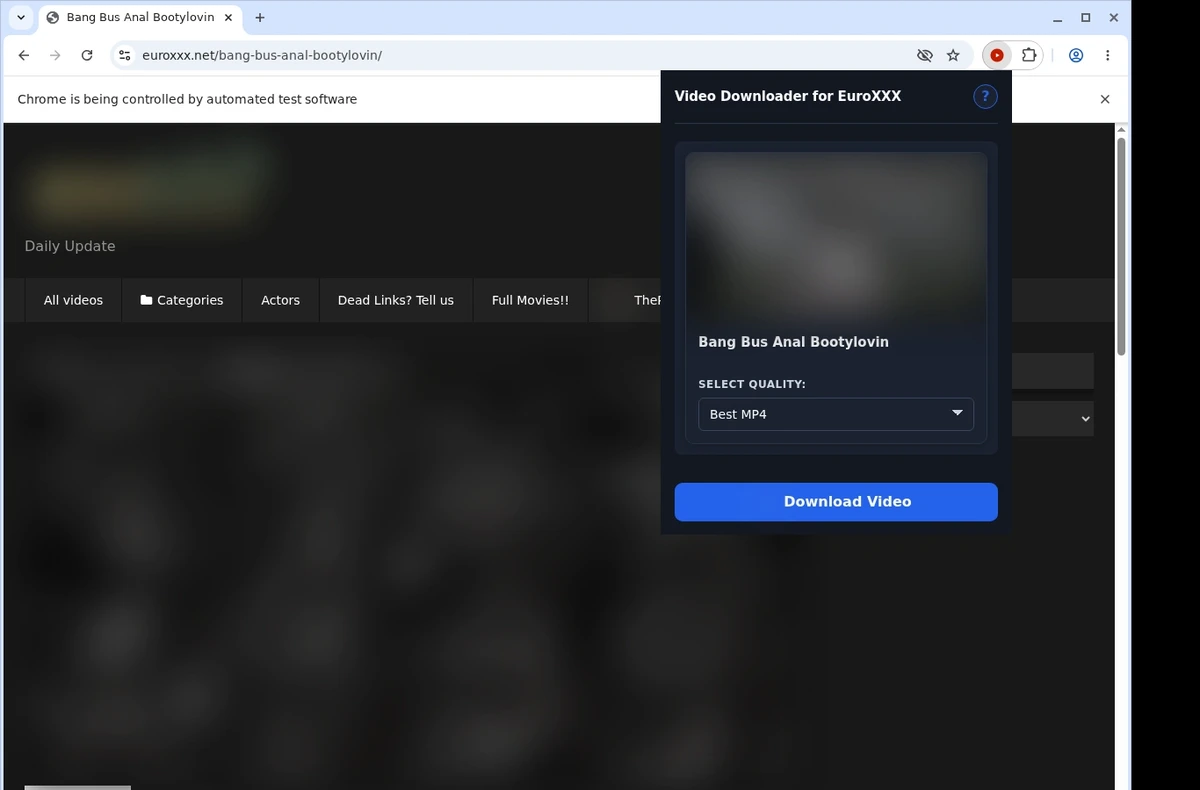Open the Chrome profile menu

tap(1076, 56)
